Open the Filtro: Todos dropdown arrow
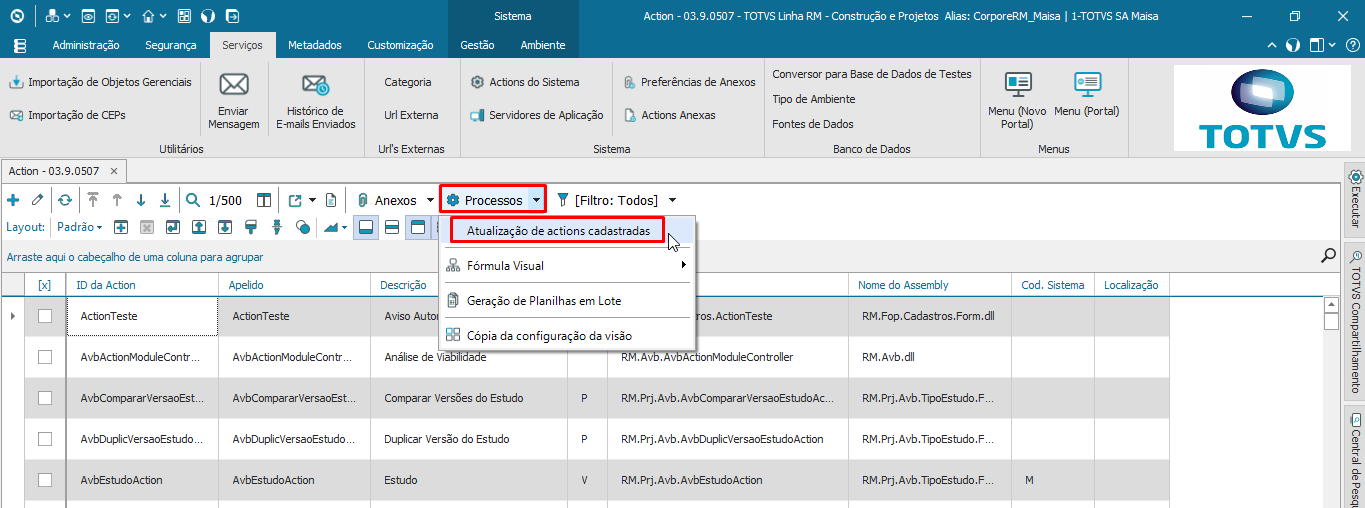Screen dimensions: 1365x508 672,200
